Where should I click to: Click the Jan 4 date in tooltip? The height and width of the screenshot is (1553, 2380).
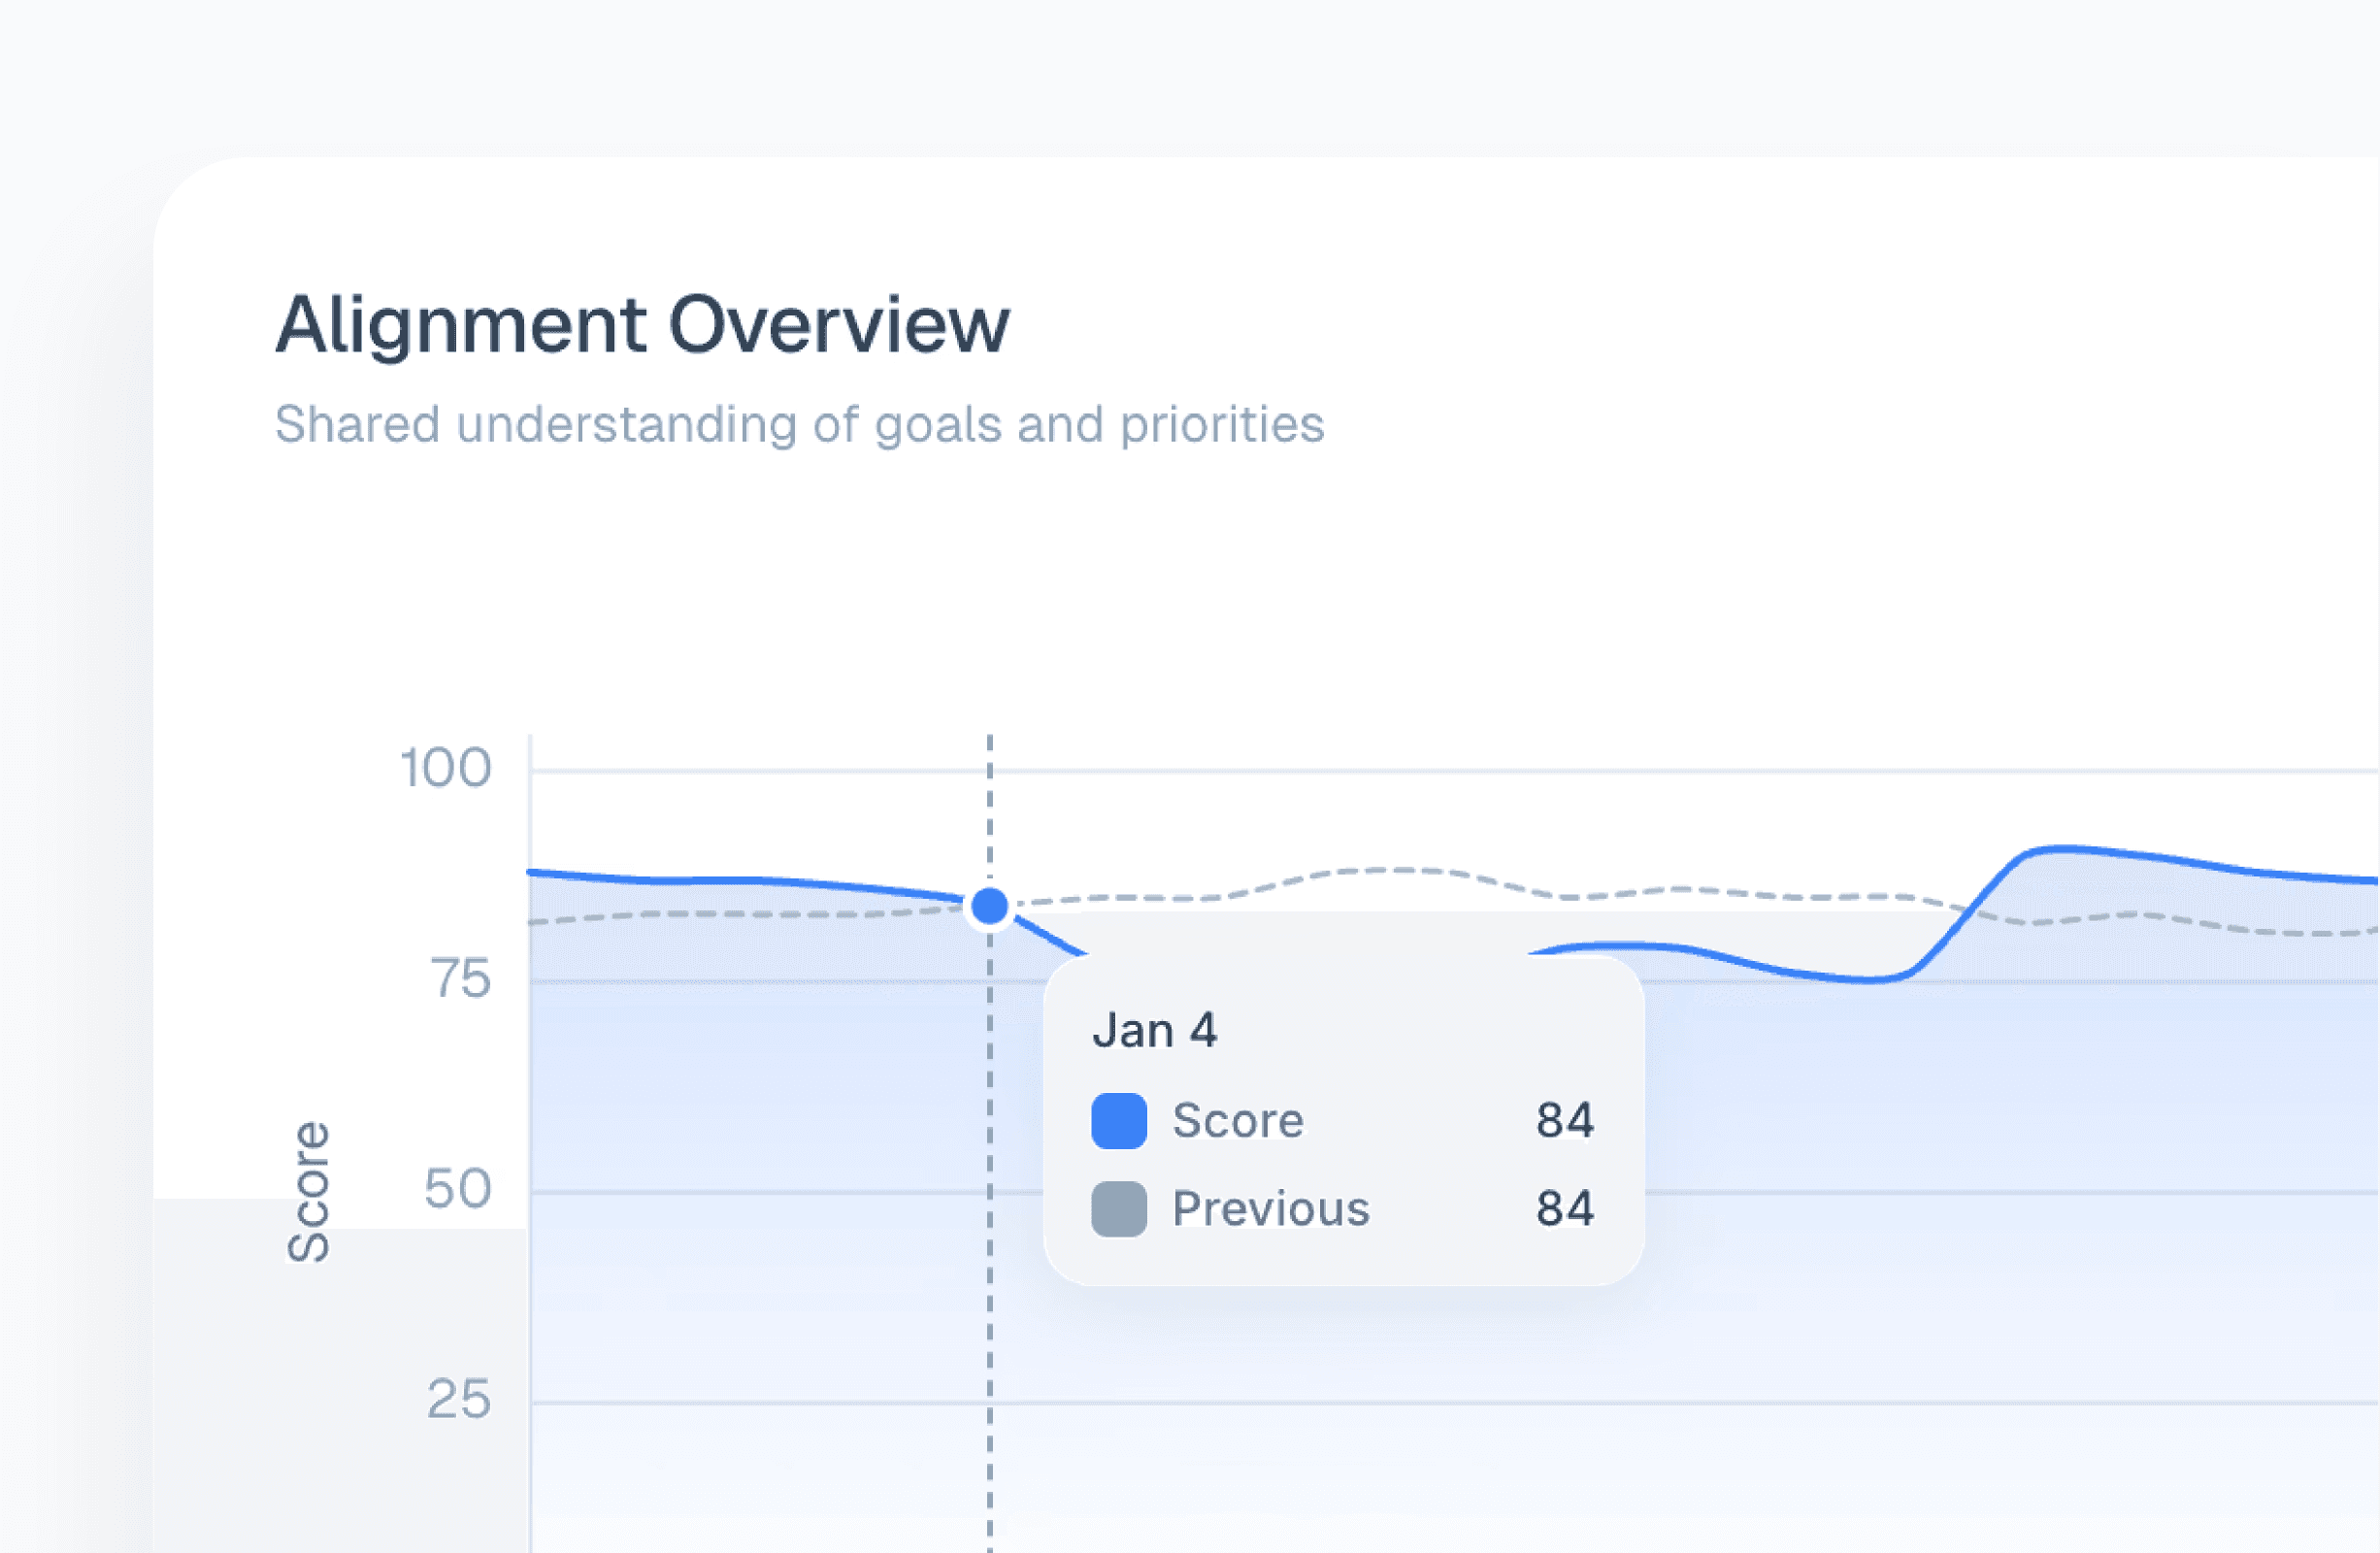(x=1154, y=1030)
